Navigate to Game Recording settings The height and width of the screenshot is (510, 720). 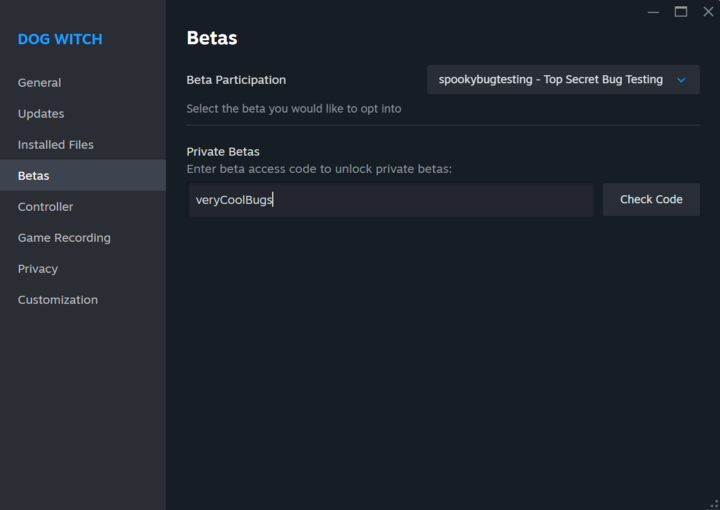click(64, 238)
